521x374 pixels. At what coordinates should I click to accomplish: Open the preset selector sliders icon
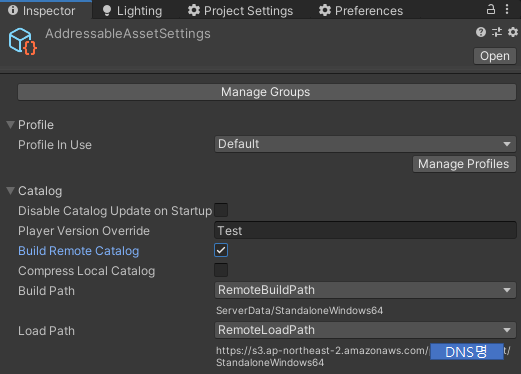[497, 32]
